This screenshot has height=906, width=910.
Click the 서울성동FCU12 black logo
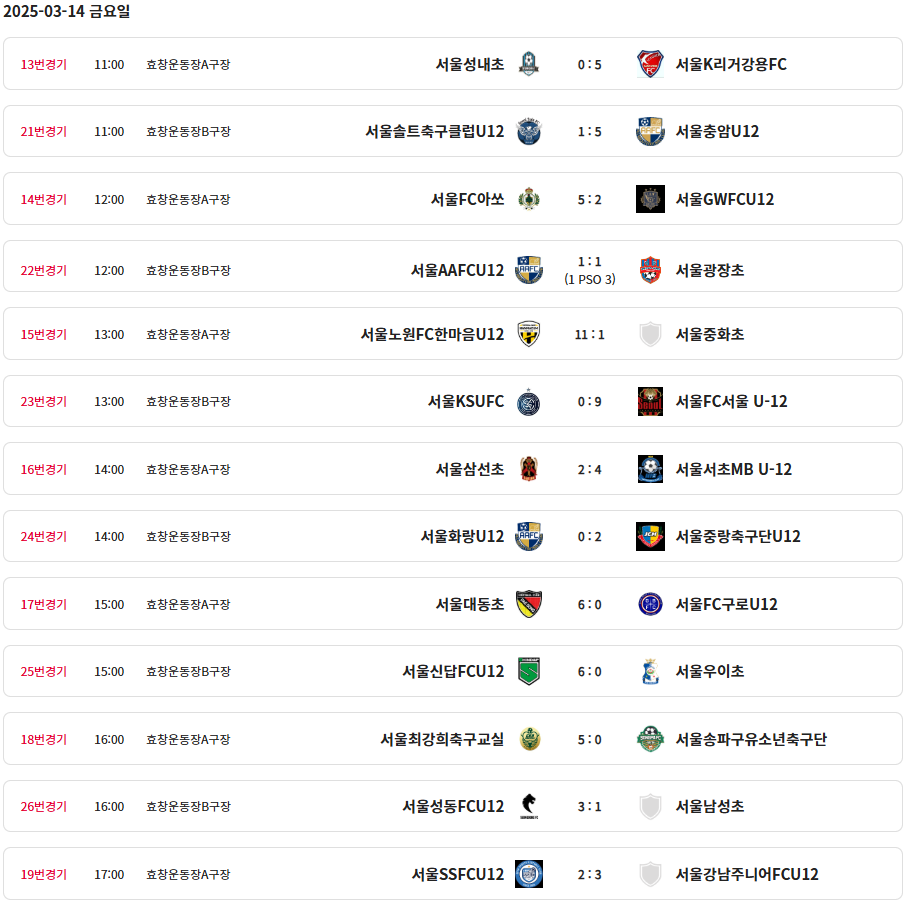click(528, 806)
